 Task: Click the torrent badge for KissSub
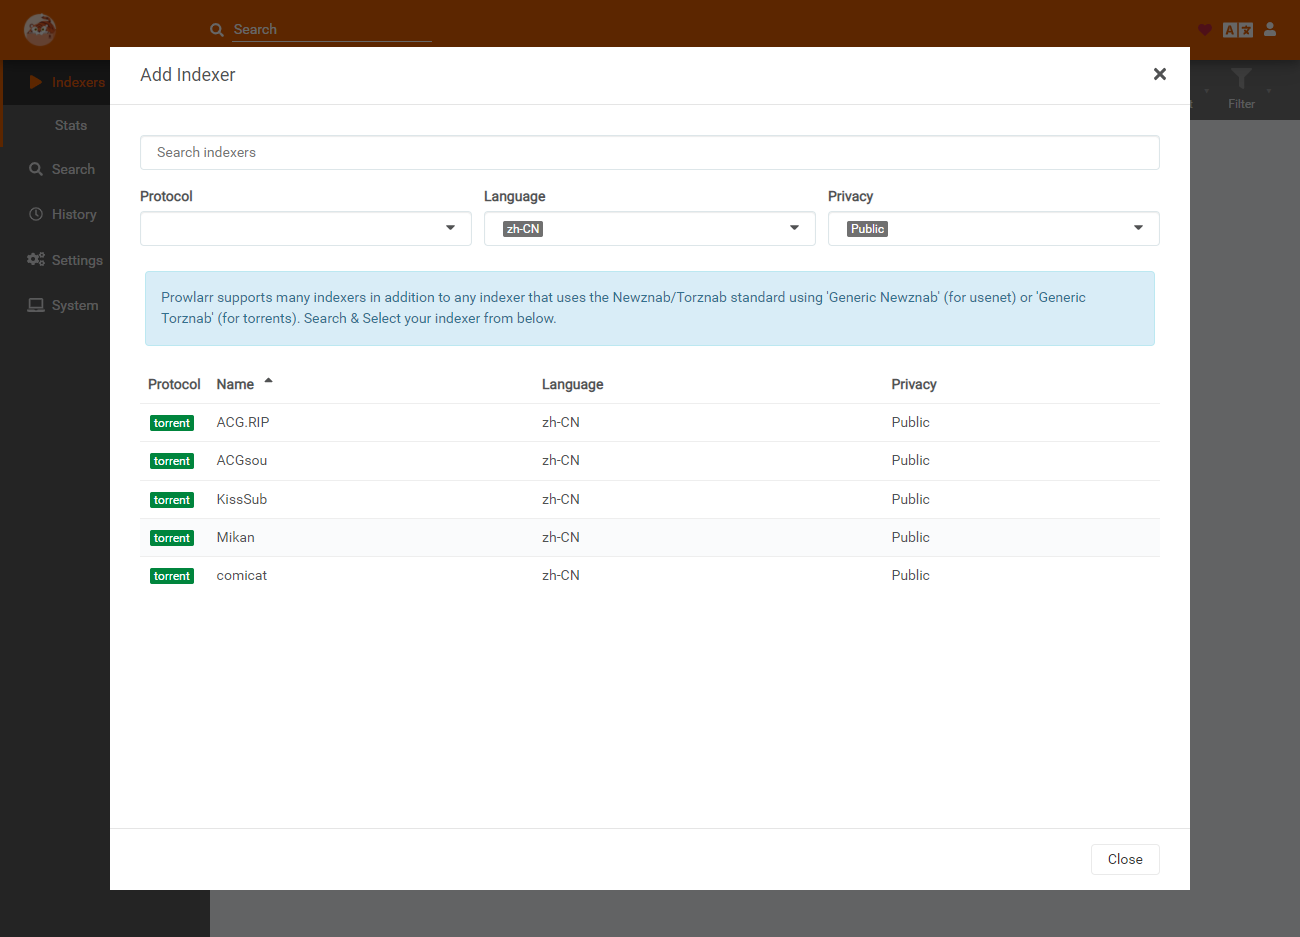pos(172,500)
